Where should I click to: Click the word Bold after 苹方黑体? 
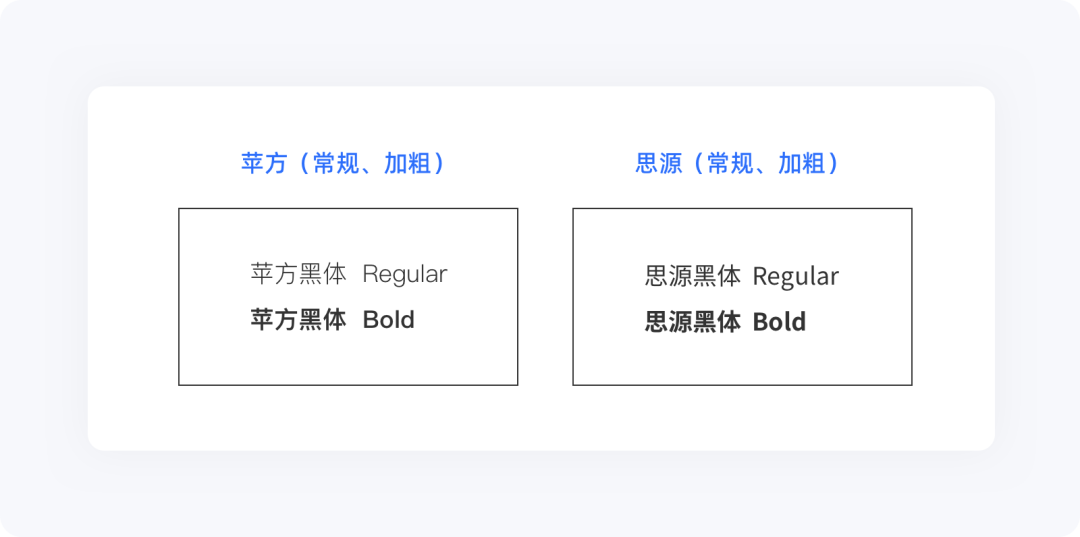[388, 320]
